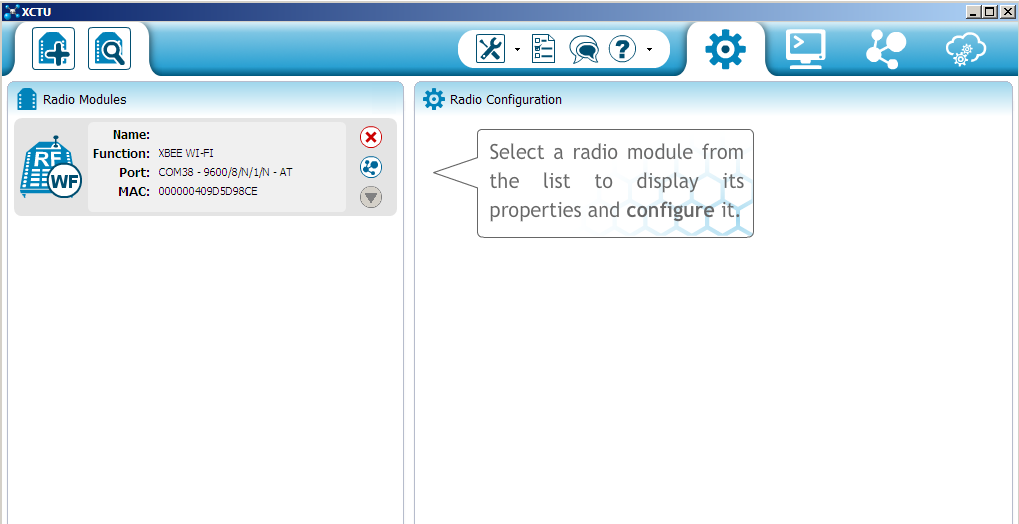
Task: Click the Add radio module icon
Action: click(53, 49)
